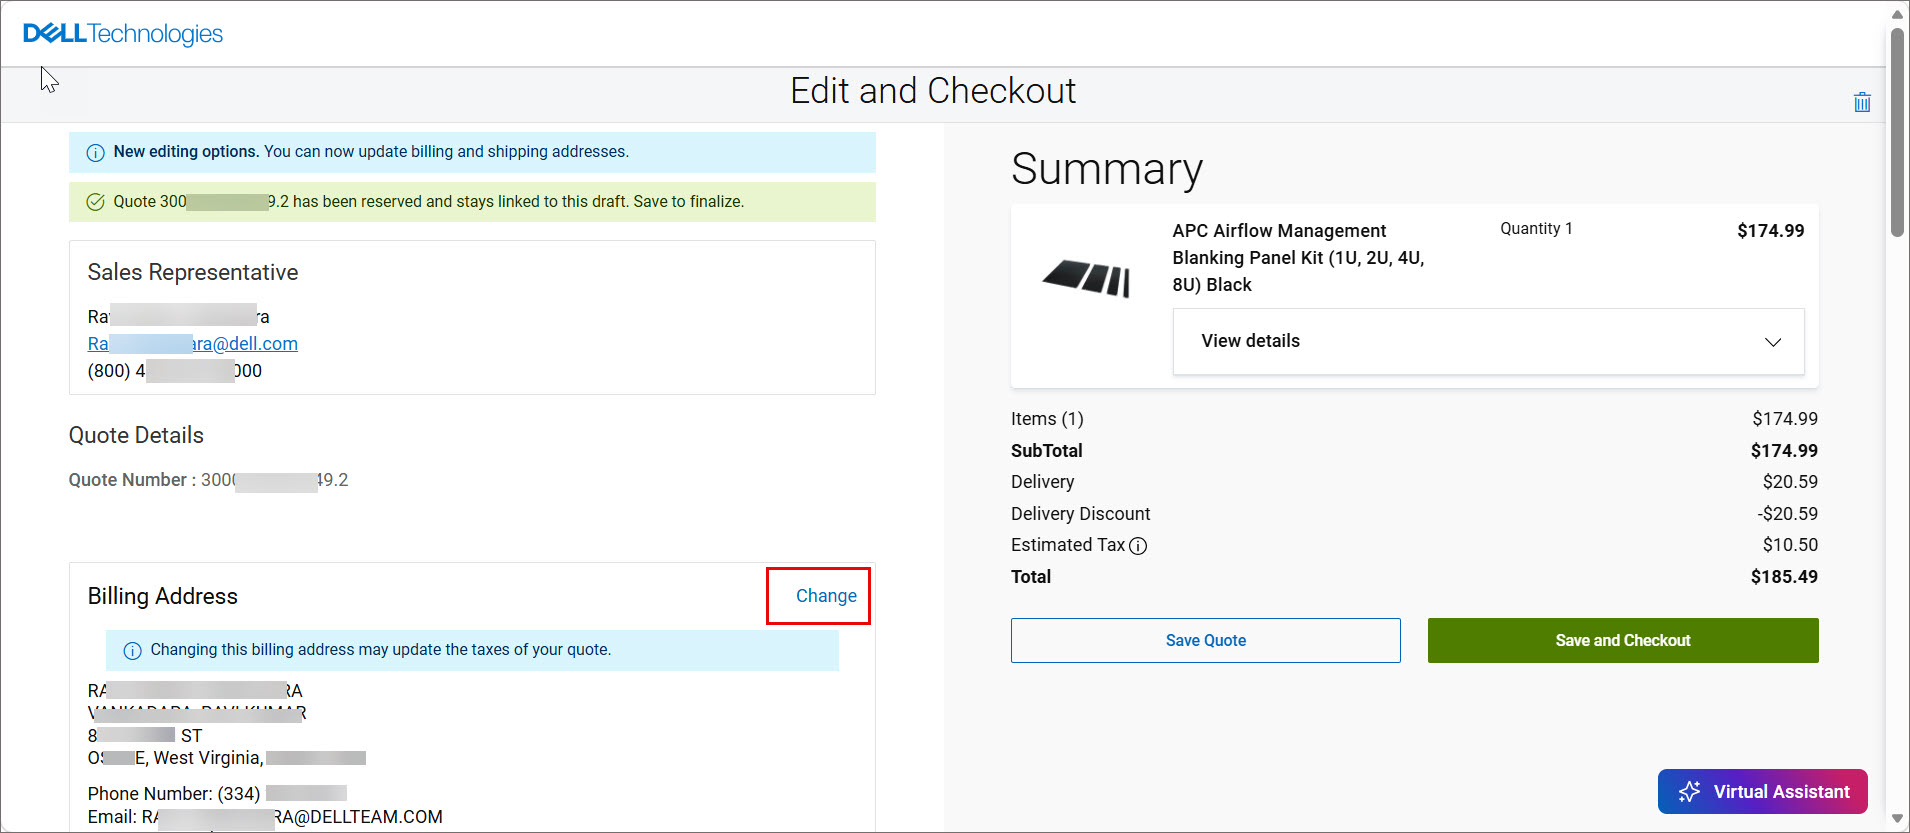
Task: Open View details for APC panel kit
Action: [x=1488, y=342]
